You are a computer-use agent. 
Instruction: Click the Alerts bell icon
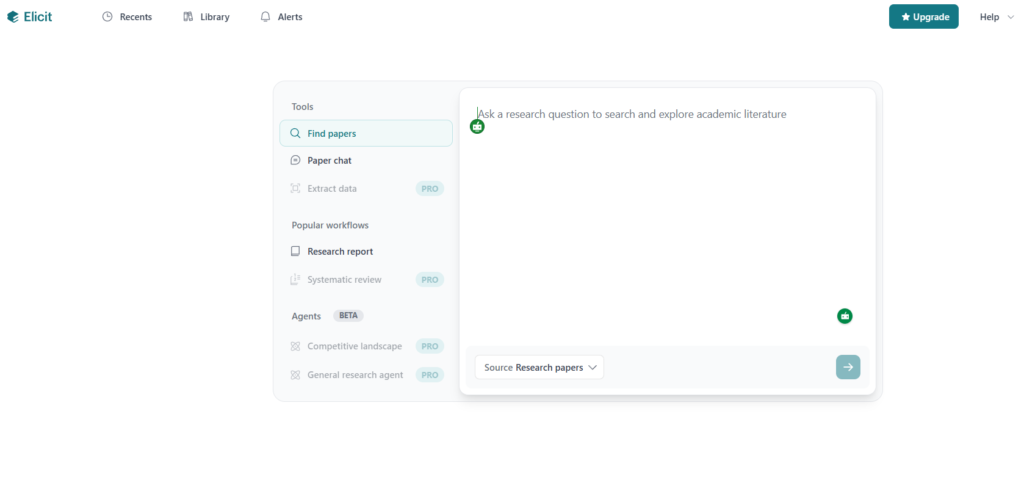(265, 17)
